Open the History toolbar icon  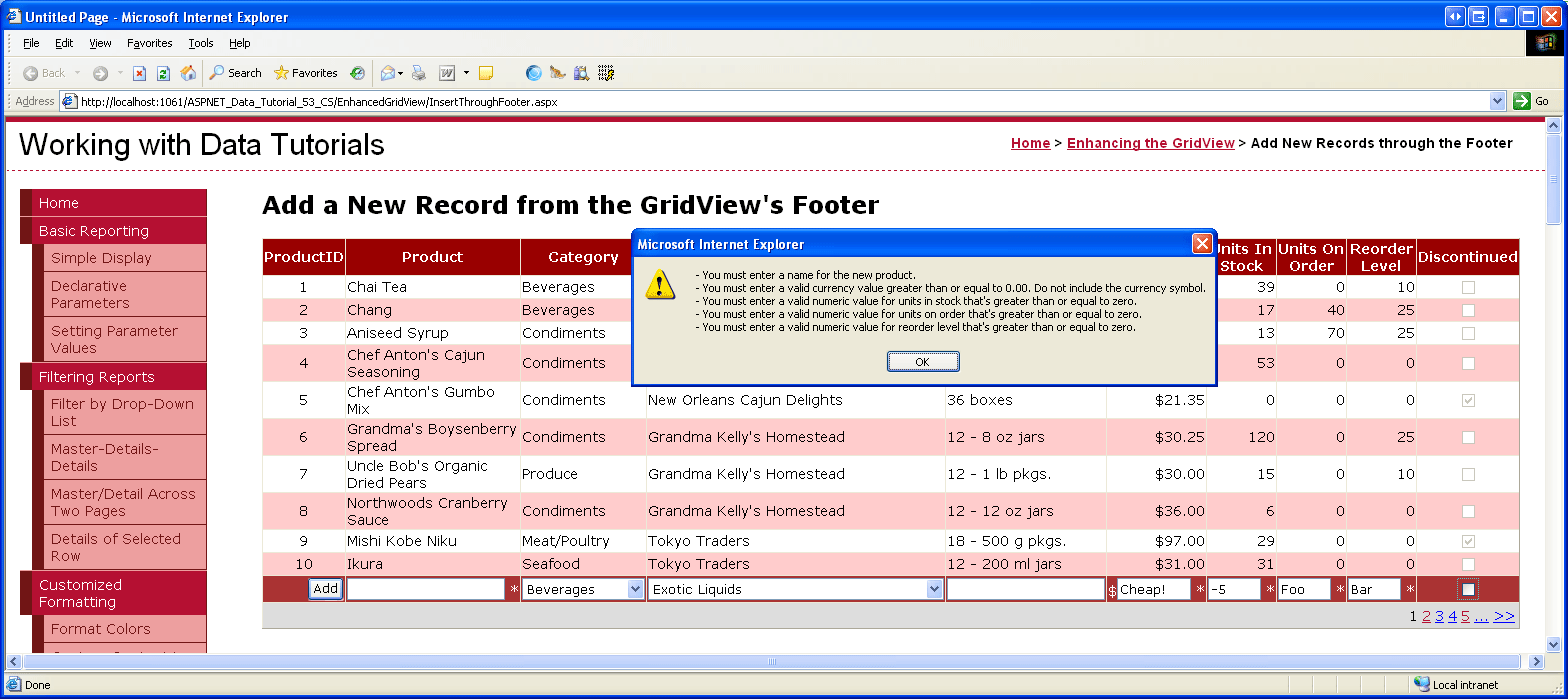click(357, 73)
